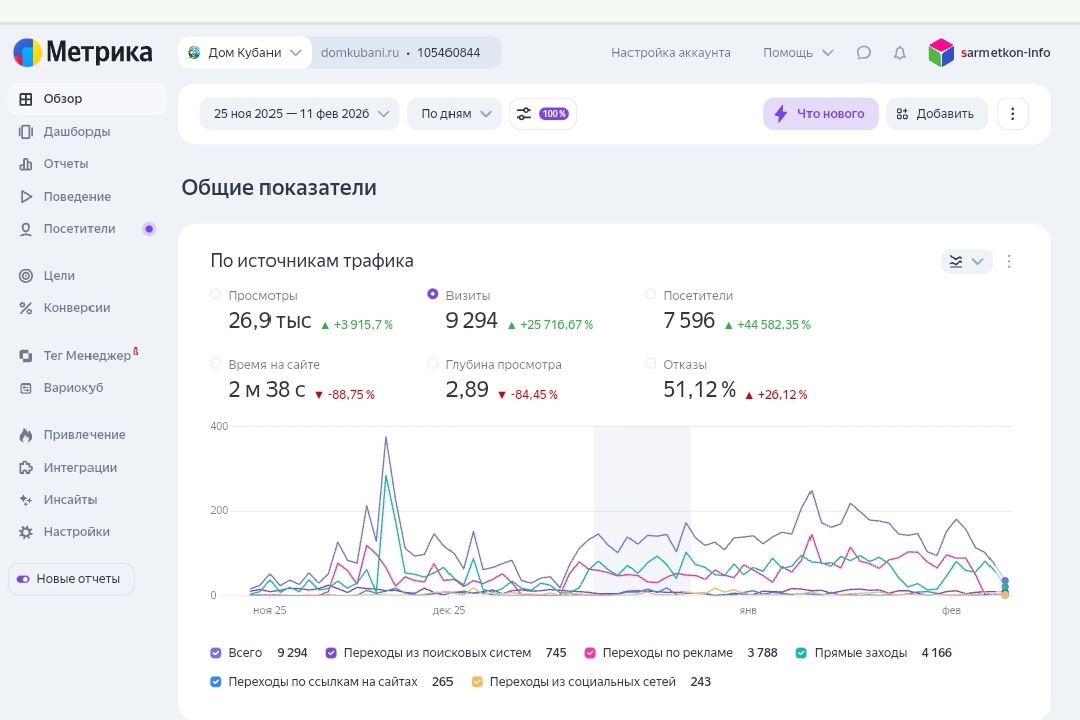Image resolution: width=1080 pixels, height=720 pixels.
Task: Change chart type via dropdown in widget
Action: click(x=966, y=262)
